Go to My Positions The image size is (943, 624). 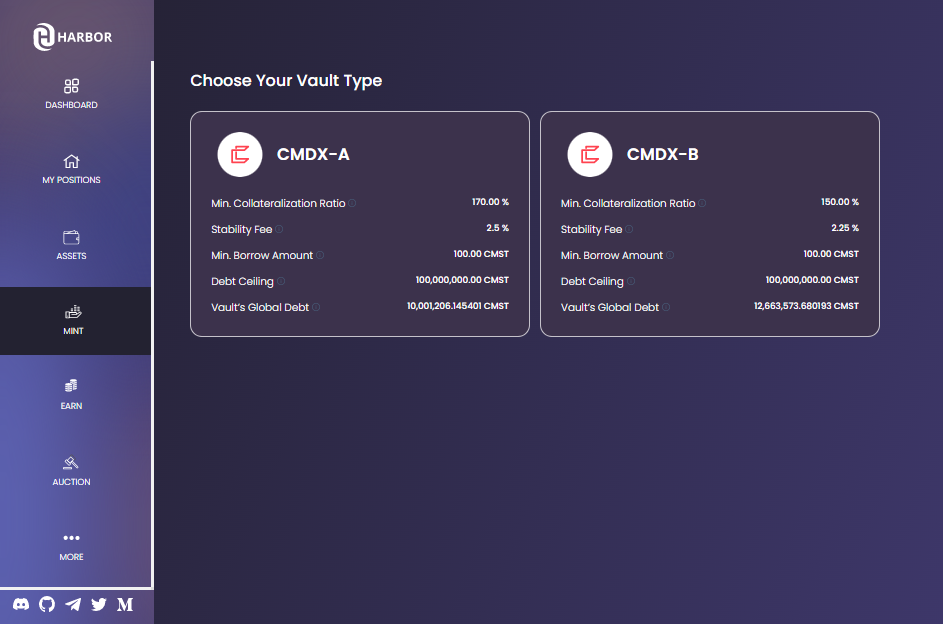click(x=72, y=169)
